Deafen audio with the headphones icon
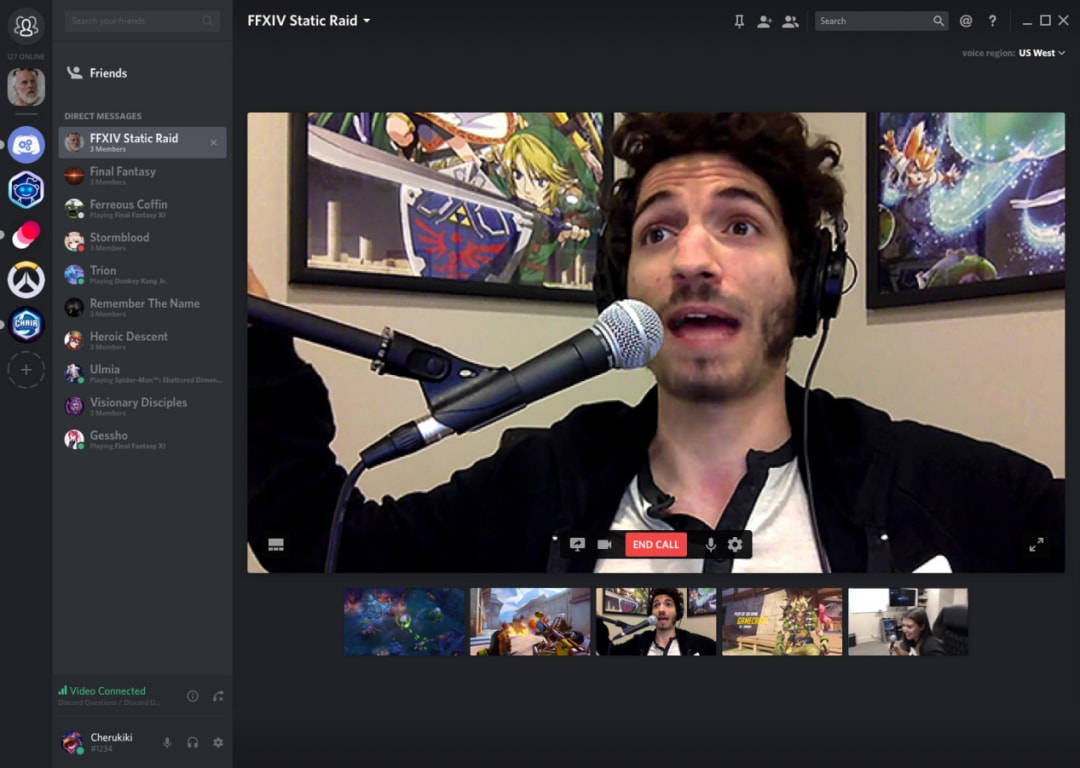This screenshot has width=1080, height=768. click(x=192, y=742)
